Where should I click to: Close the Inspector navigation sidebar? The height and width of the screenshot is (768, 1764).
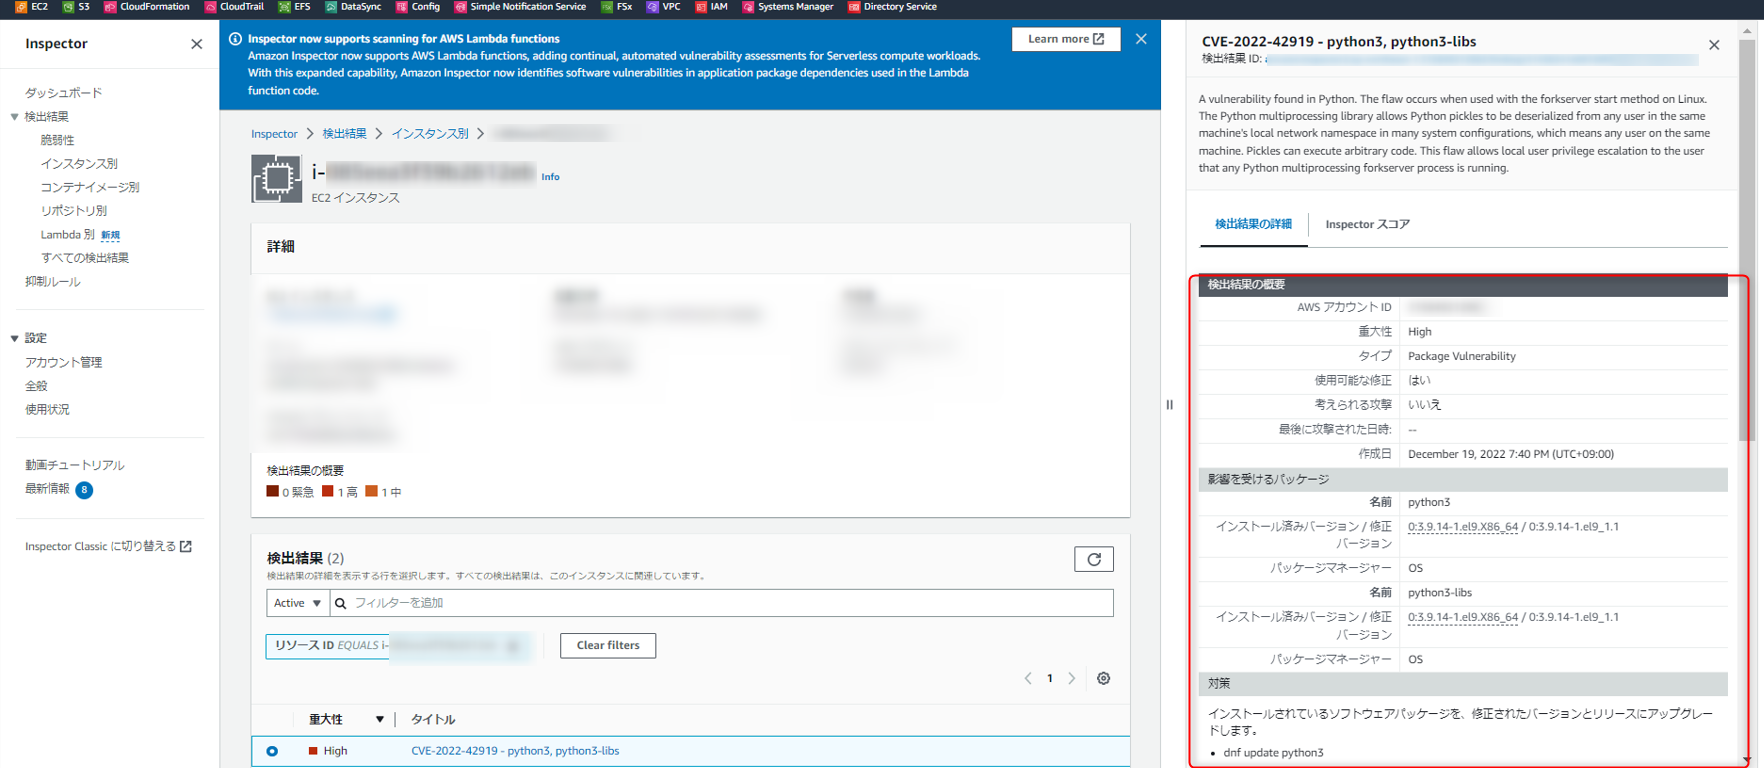coord(196,44)
